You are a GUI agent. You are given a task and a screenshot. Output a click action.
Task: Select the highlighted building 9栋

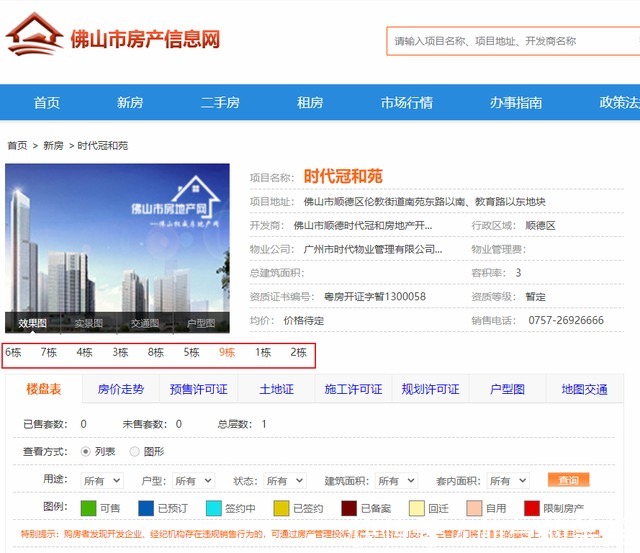click(227, 352)
